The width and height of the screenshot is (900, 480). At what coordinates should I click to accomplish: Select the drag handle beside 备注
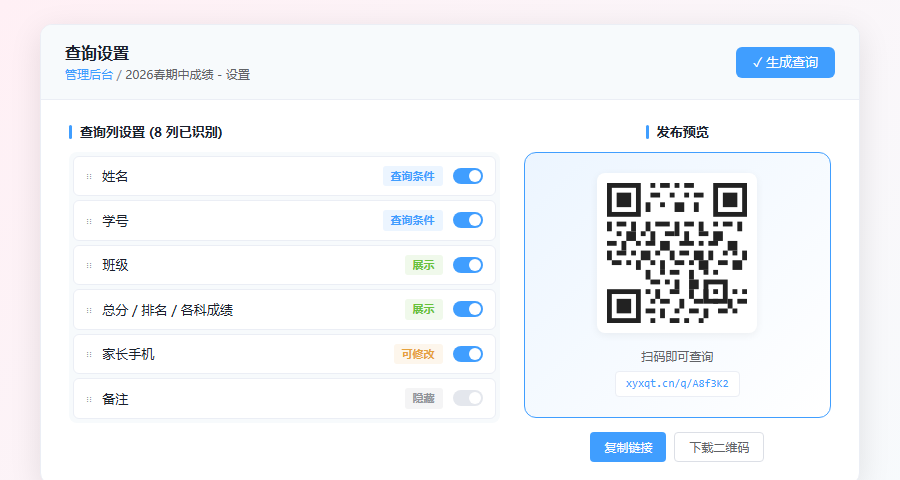89,399
